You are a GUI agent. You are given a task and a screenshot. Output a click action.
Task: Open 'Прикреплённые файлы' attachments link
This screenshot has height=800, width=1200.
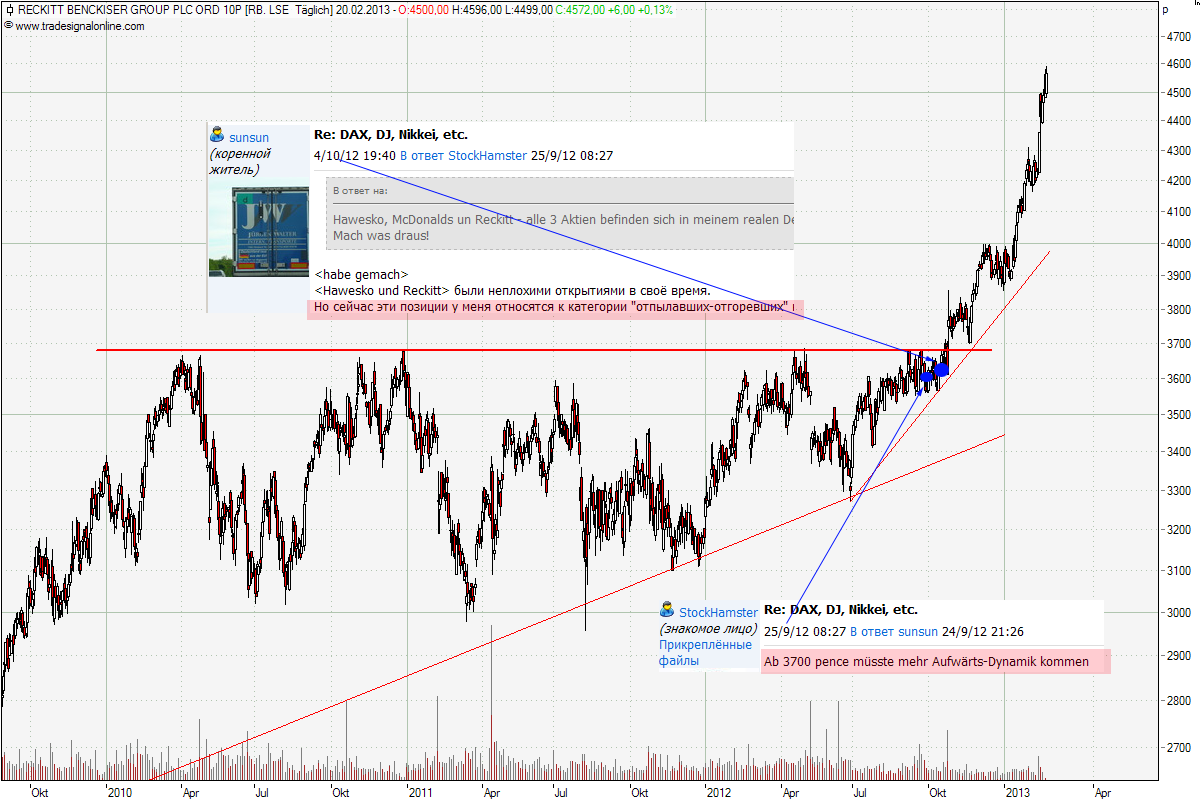[705, 653]
